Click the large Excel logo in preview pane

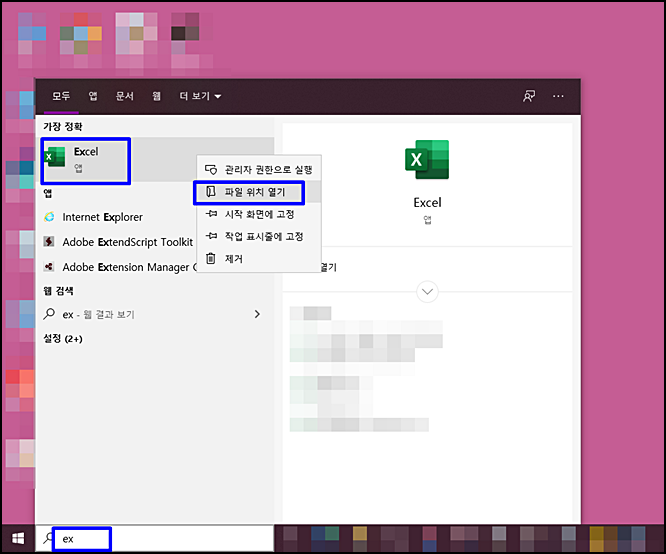click(x=427, y=160)
